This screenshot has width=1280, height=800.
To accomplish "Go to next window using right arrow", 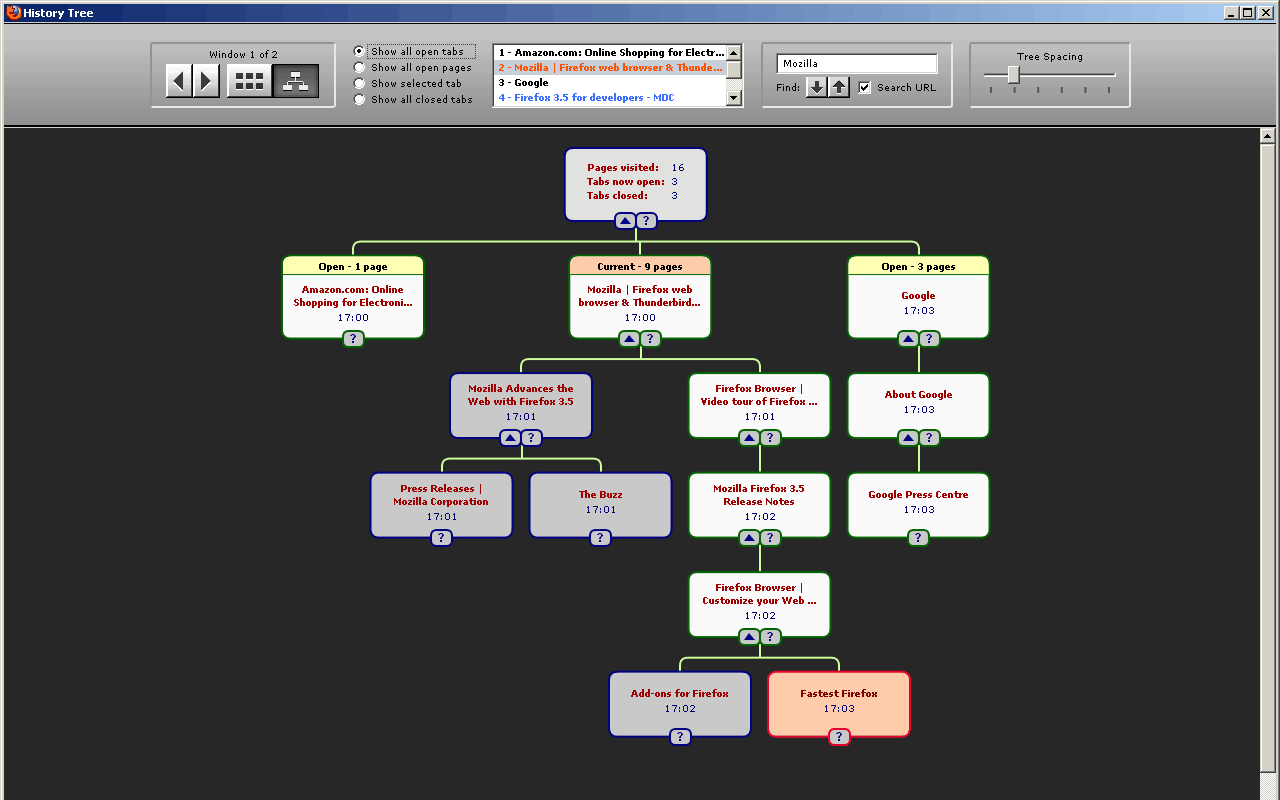I will coord(206,81).
